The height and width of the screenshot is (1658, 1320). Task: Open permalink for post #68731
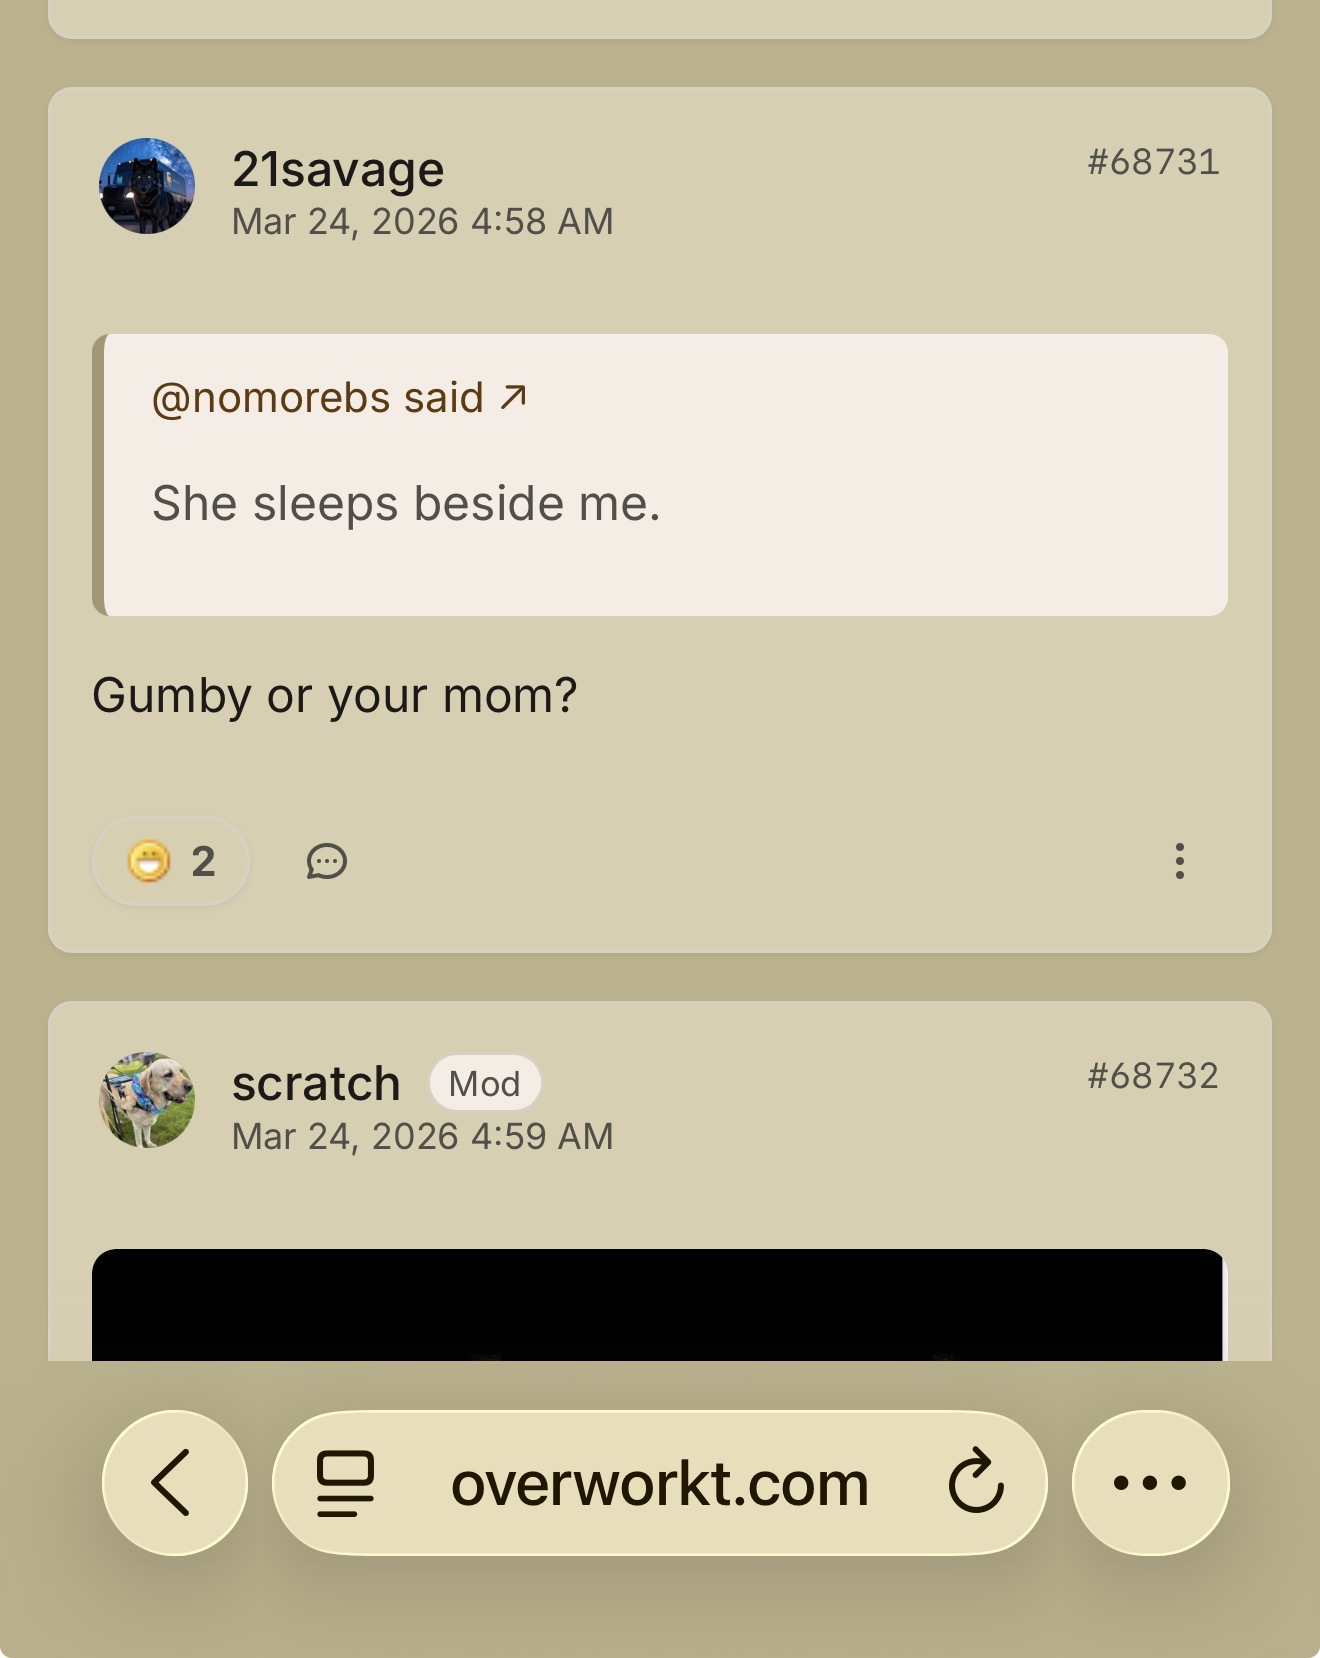tap(1153, 162)
